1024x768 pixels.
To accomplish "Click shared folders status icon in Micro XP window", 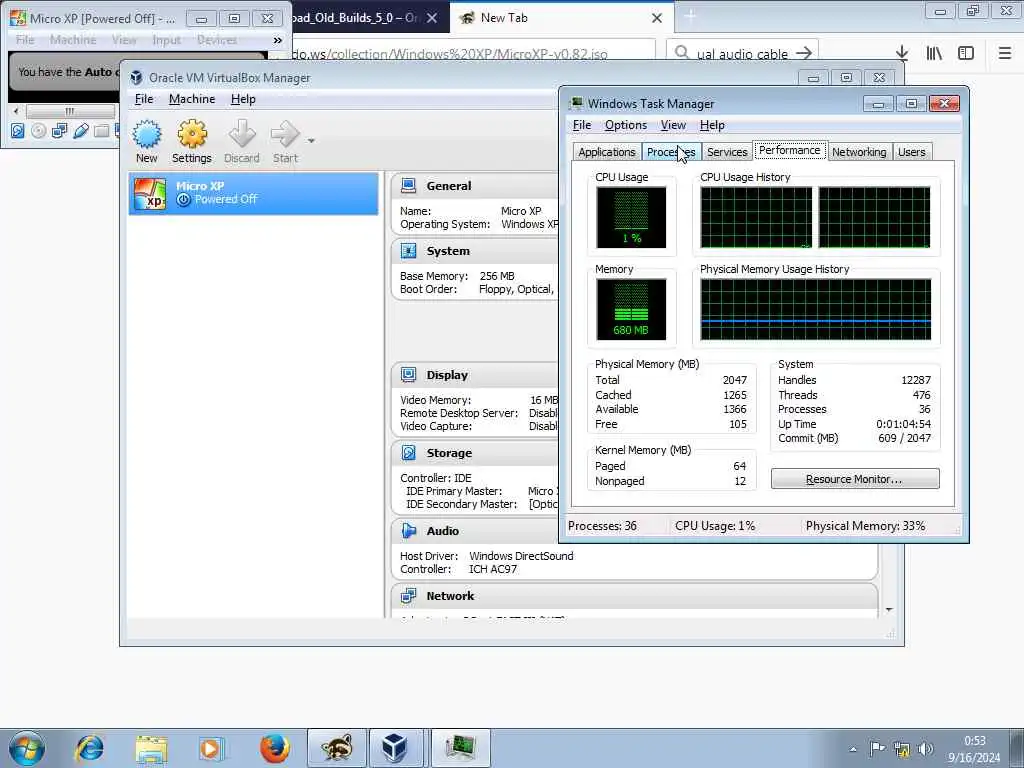I will 101,131.
